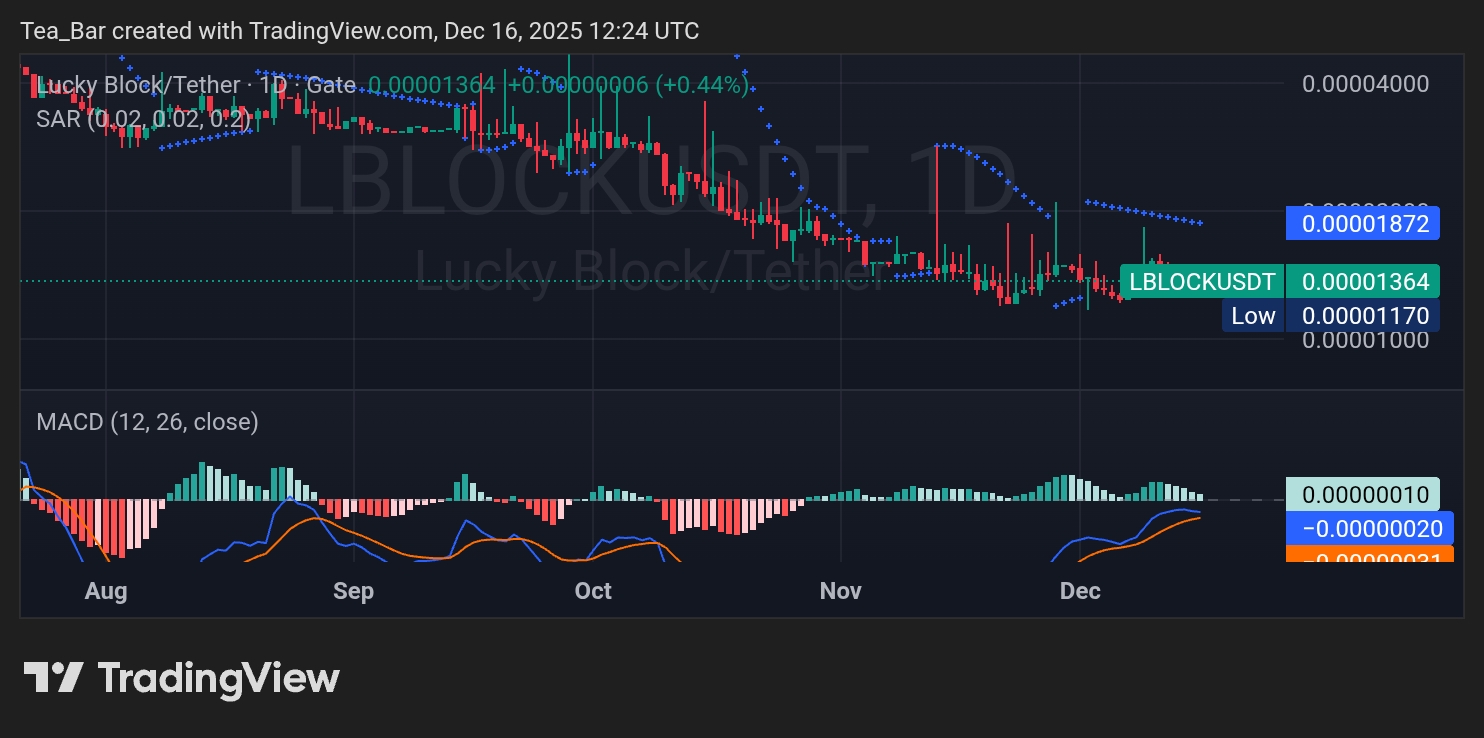Click the orange MACD signal value label
1484x738 pixels.
point(1369,554)
